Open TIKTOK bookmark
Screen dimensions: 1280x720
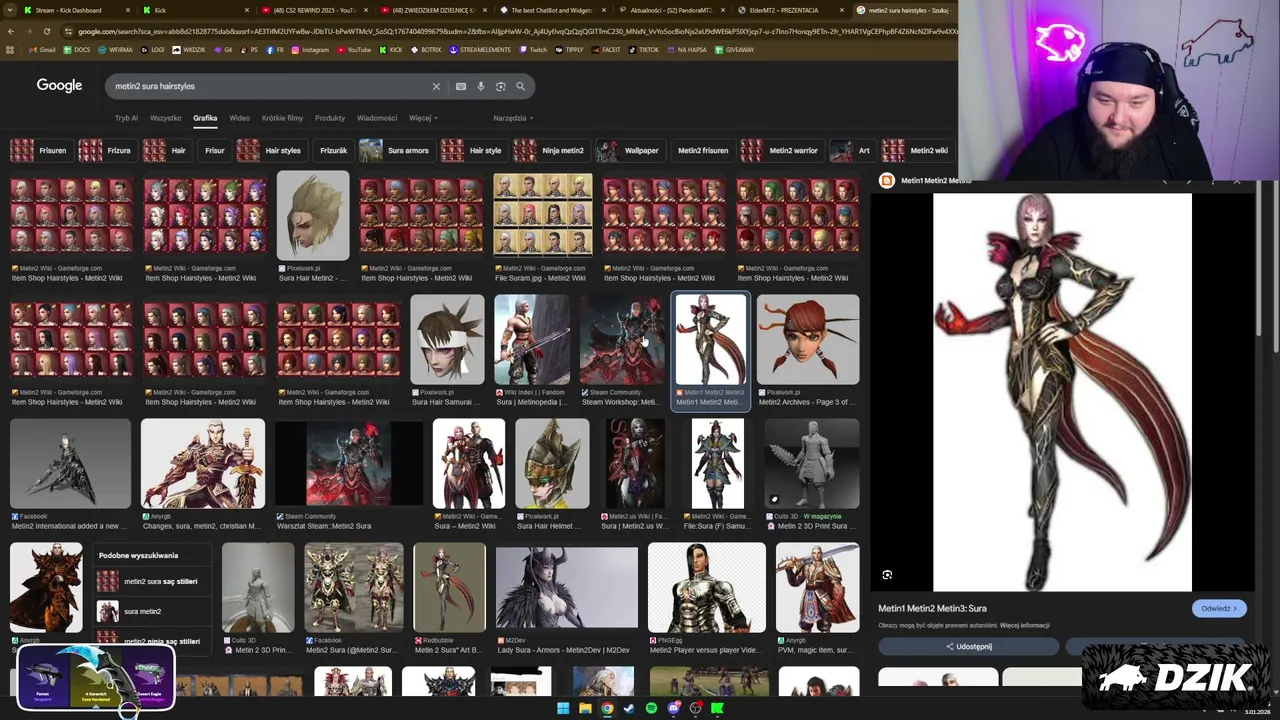pos(643,49)
